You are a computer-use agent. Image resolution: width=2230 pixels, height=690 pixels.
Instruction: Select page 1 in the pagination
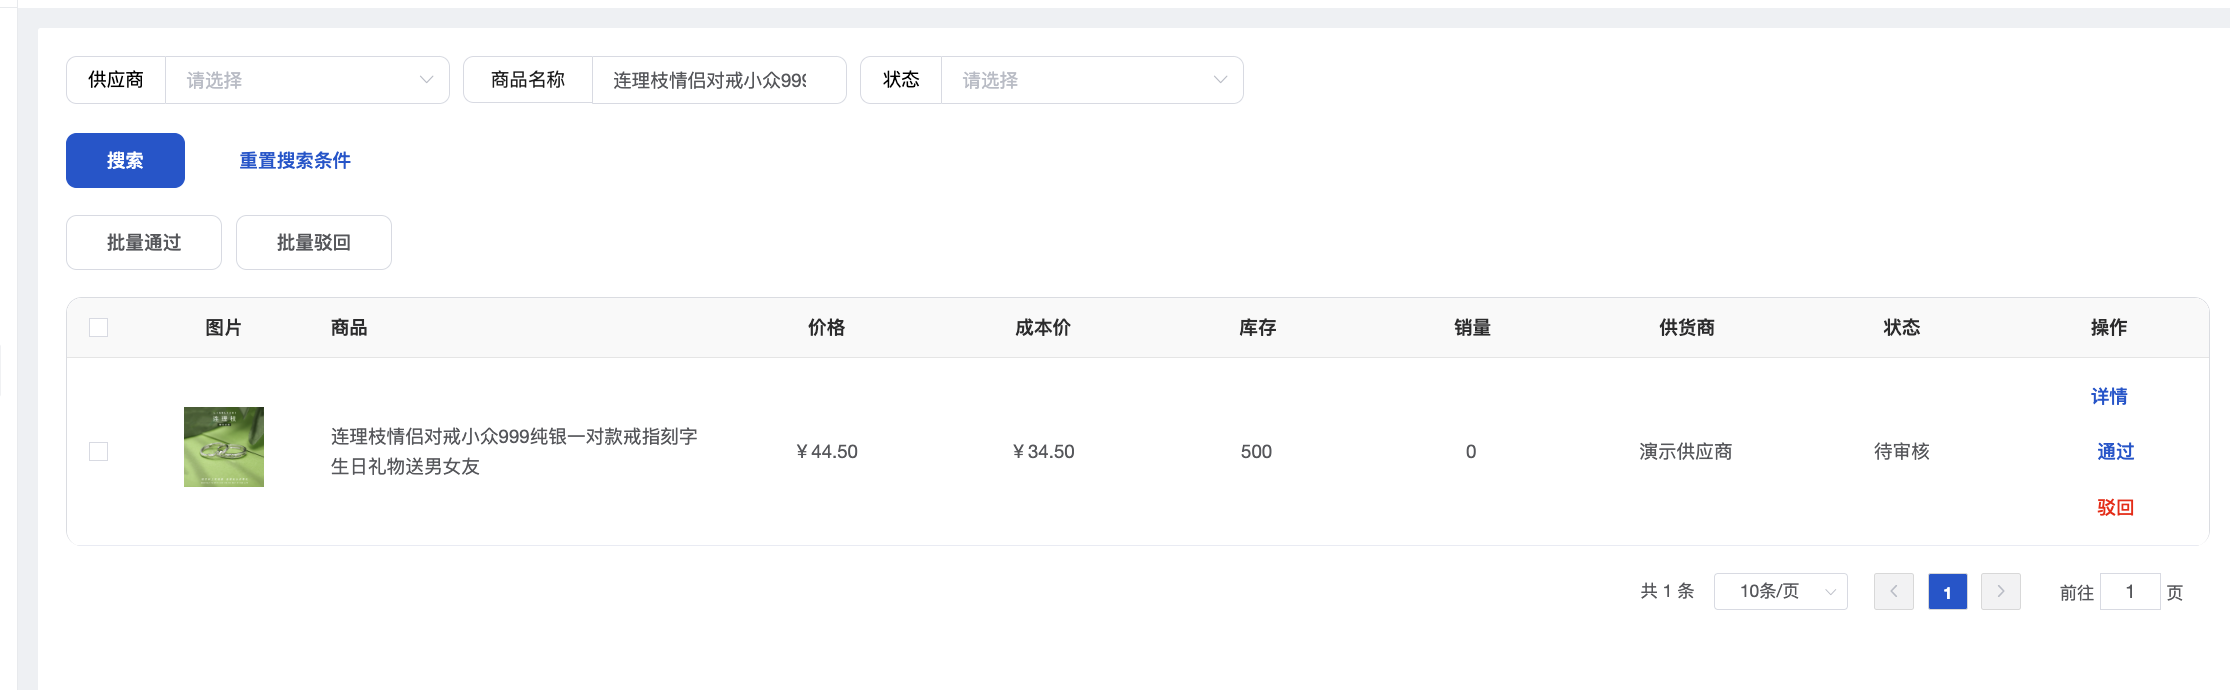pos(1947,592)
